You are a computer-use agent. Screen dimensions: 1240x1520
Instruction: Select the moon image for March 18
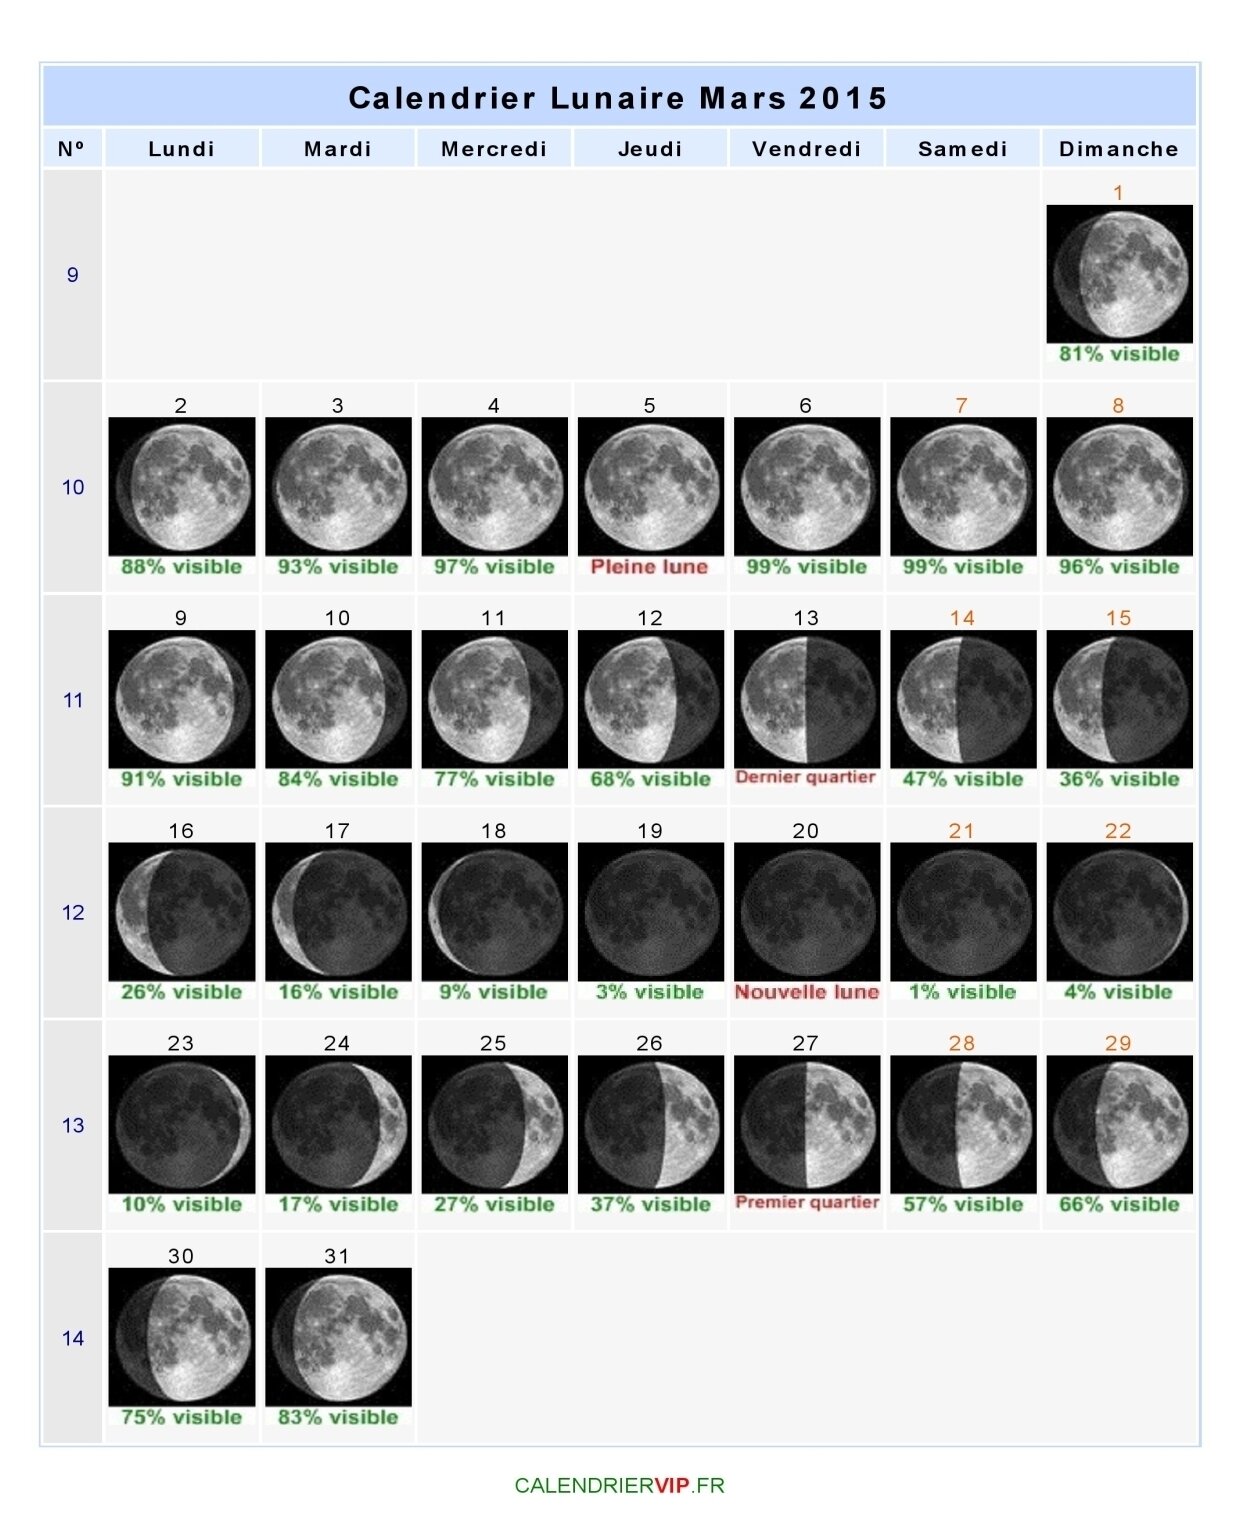[x=495, y=912]
